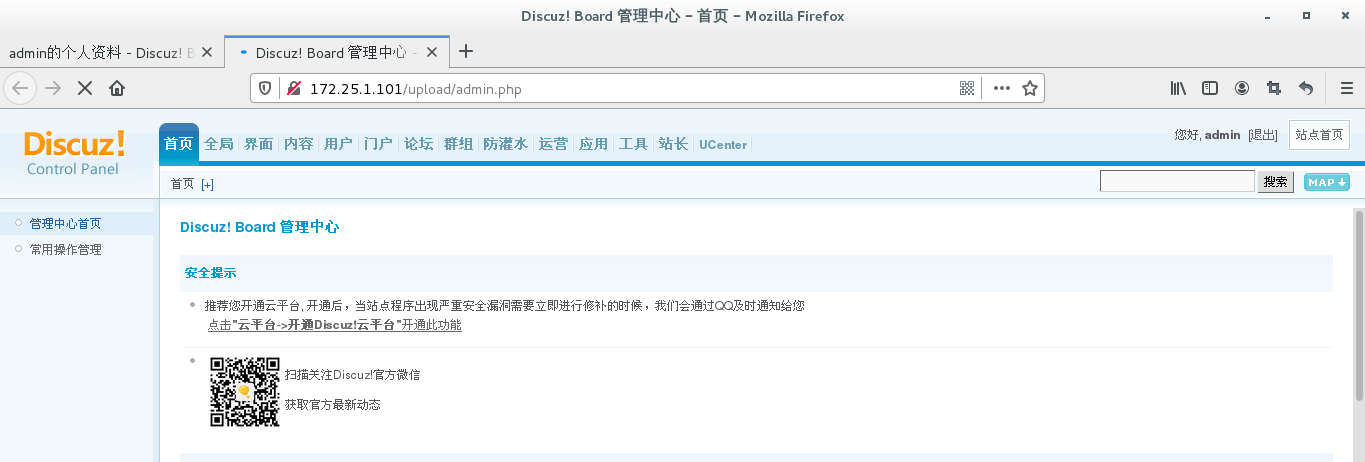Click the 安全提示 section heading
This screenshot has height=462, width=1365.
coord(210,272)
